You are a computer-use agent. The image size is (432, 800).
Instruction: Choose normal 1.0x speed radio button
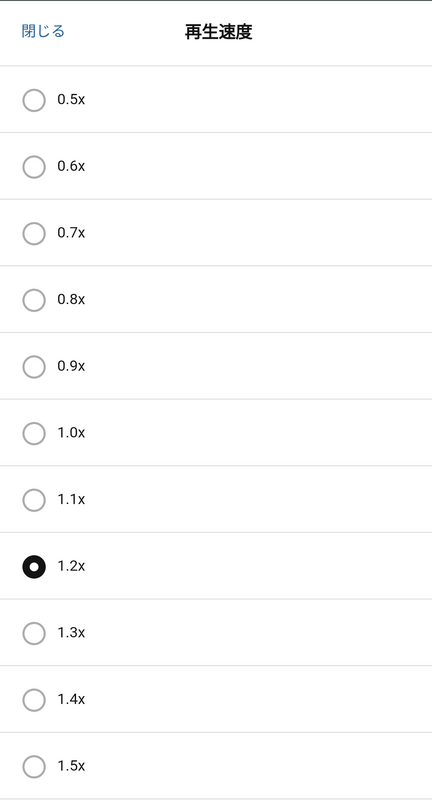[34, 433]
